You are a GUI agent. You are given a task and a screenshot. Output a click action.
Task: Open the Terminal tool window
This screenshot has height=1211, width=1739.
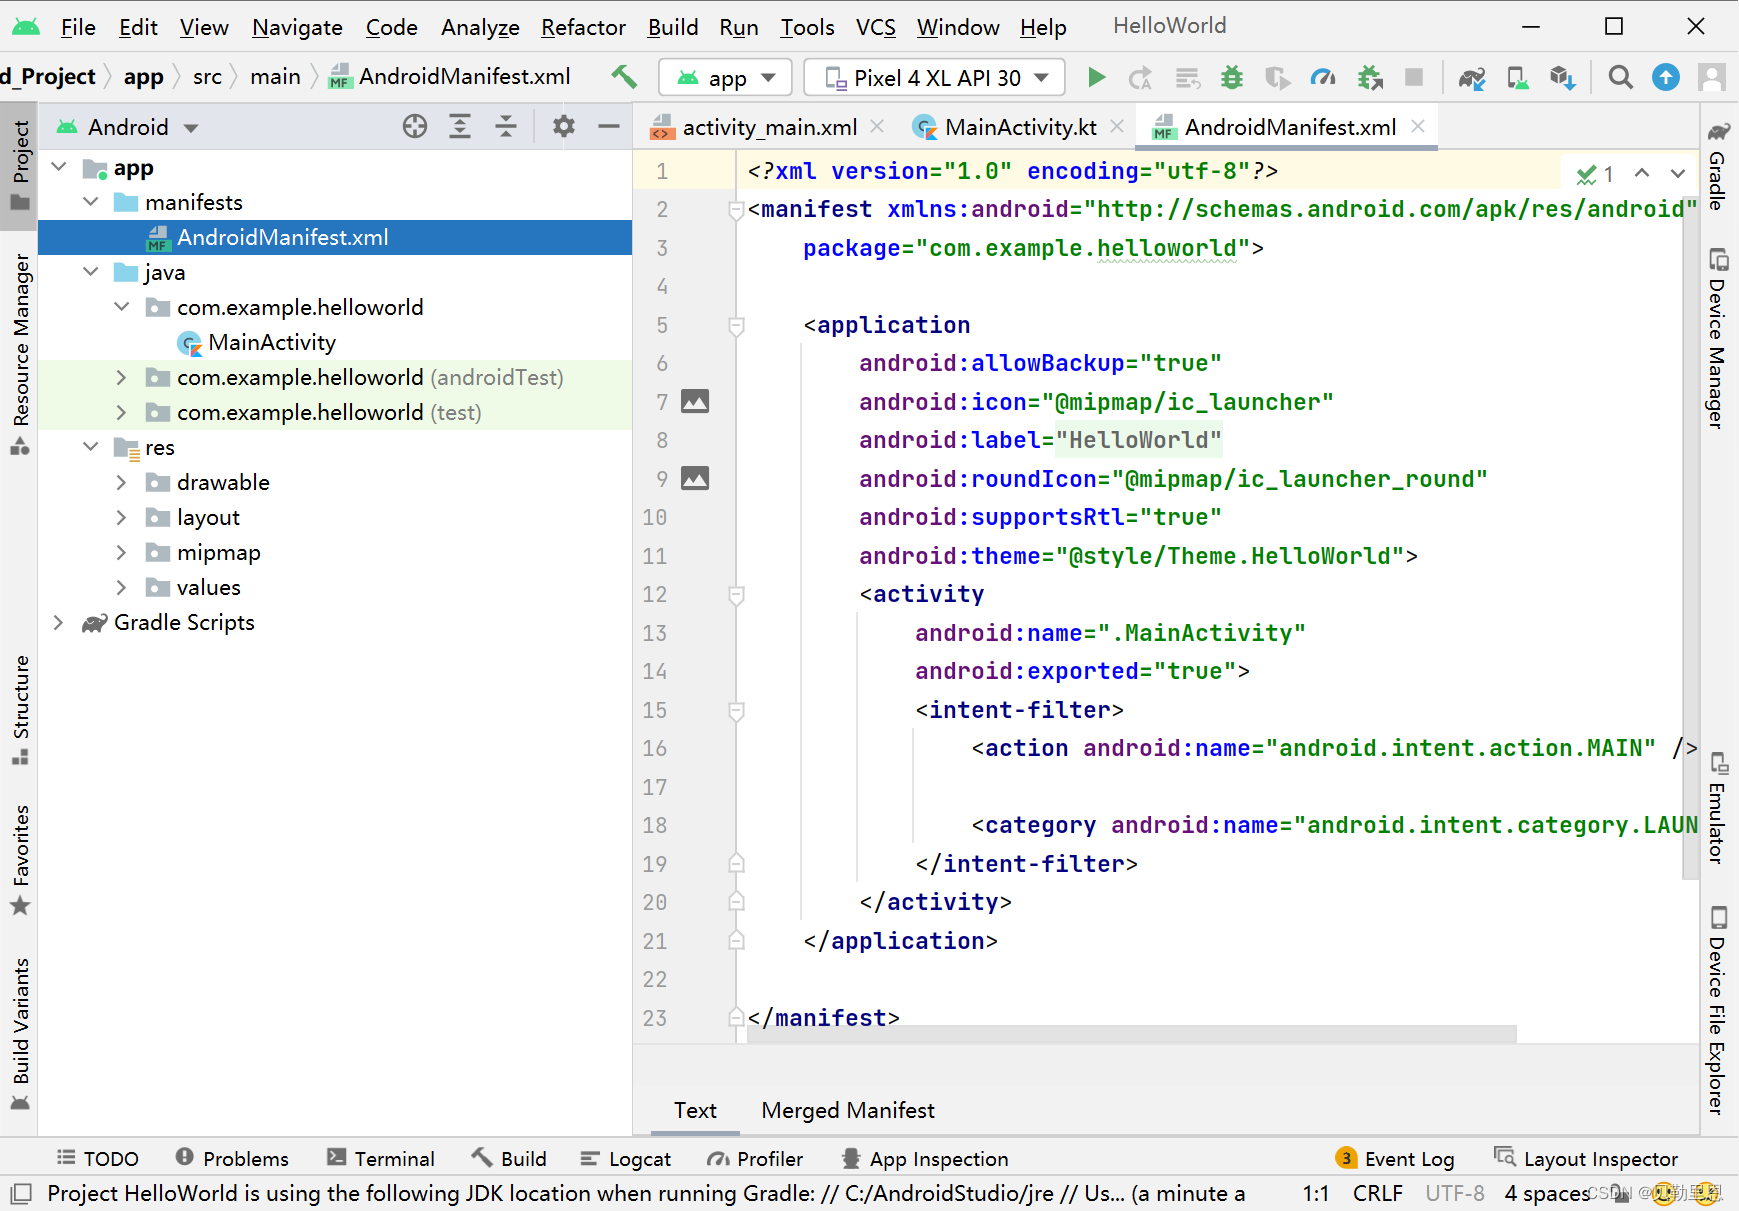(381, 1159)
